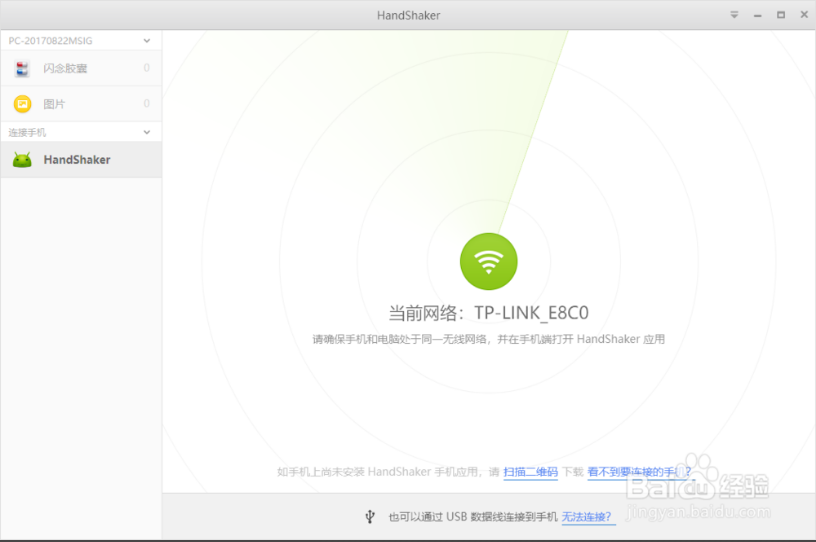
Task: Click the 图片 item count 0
Action: tap(147, 104)
